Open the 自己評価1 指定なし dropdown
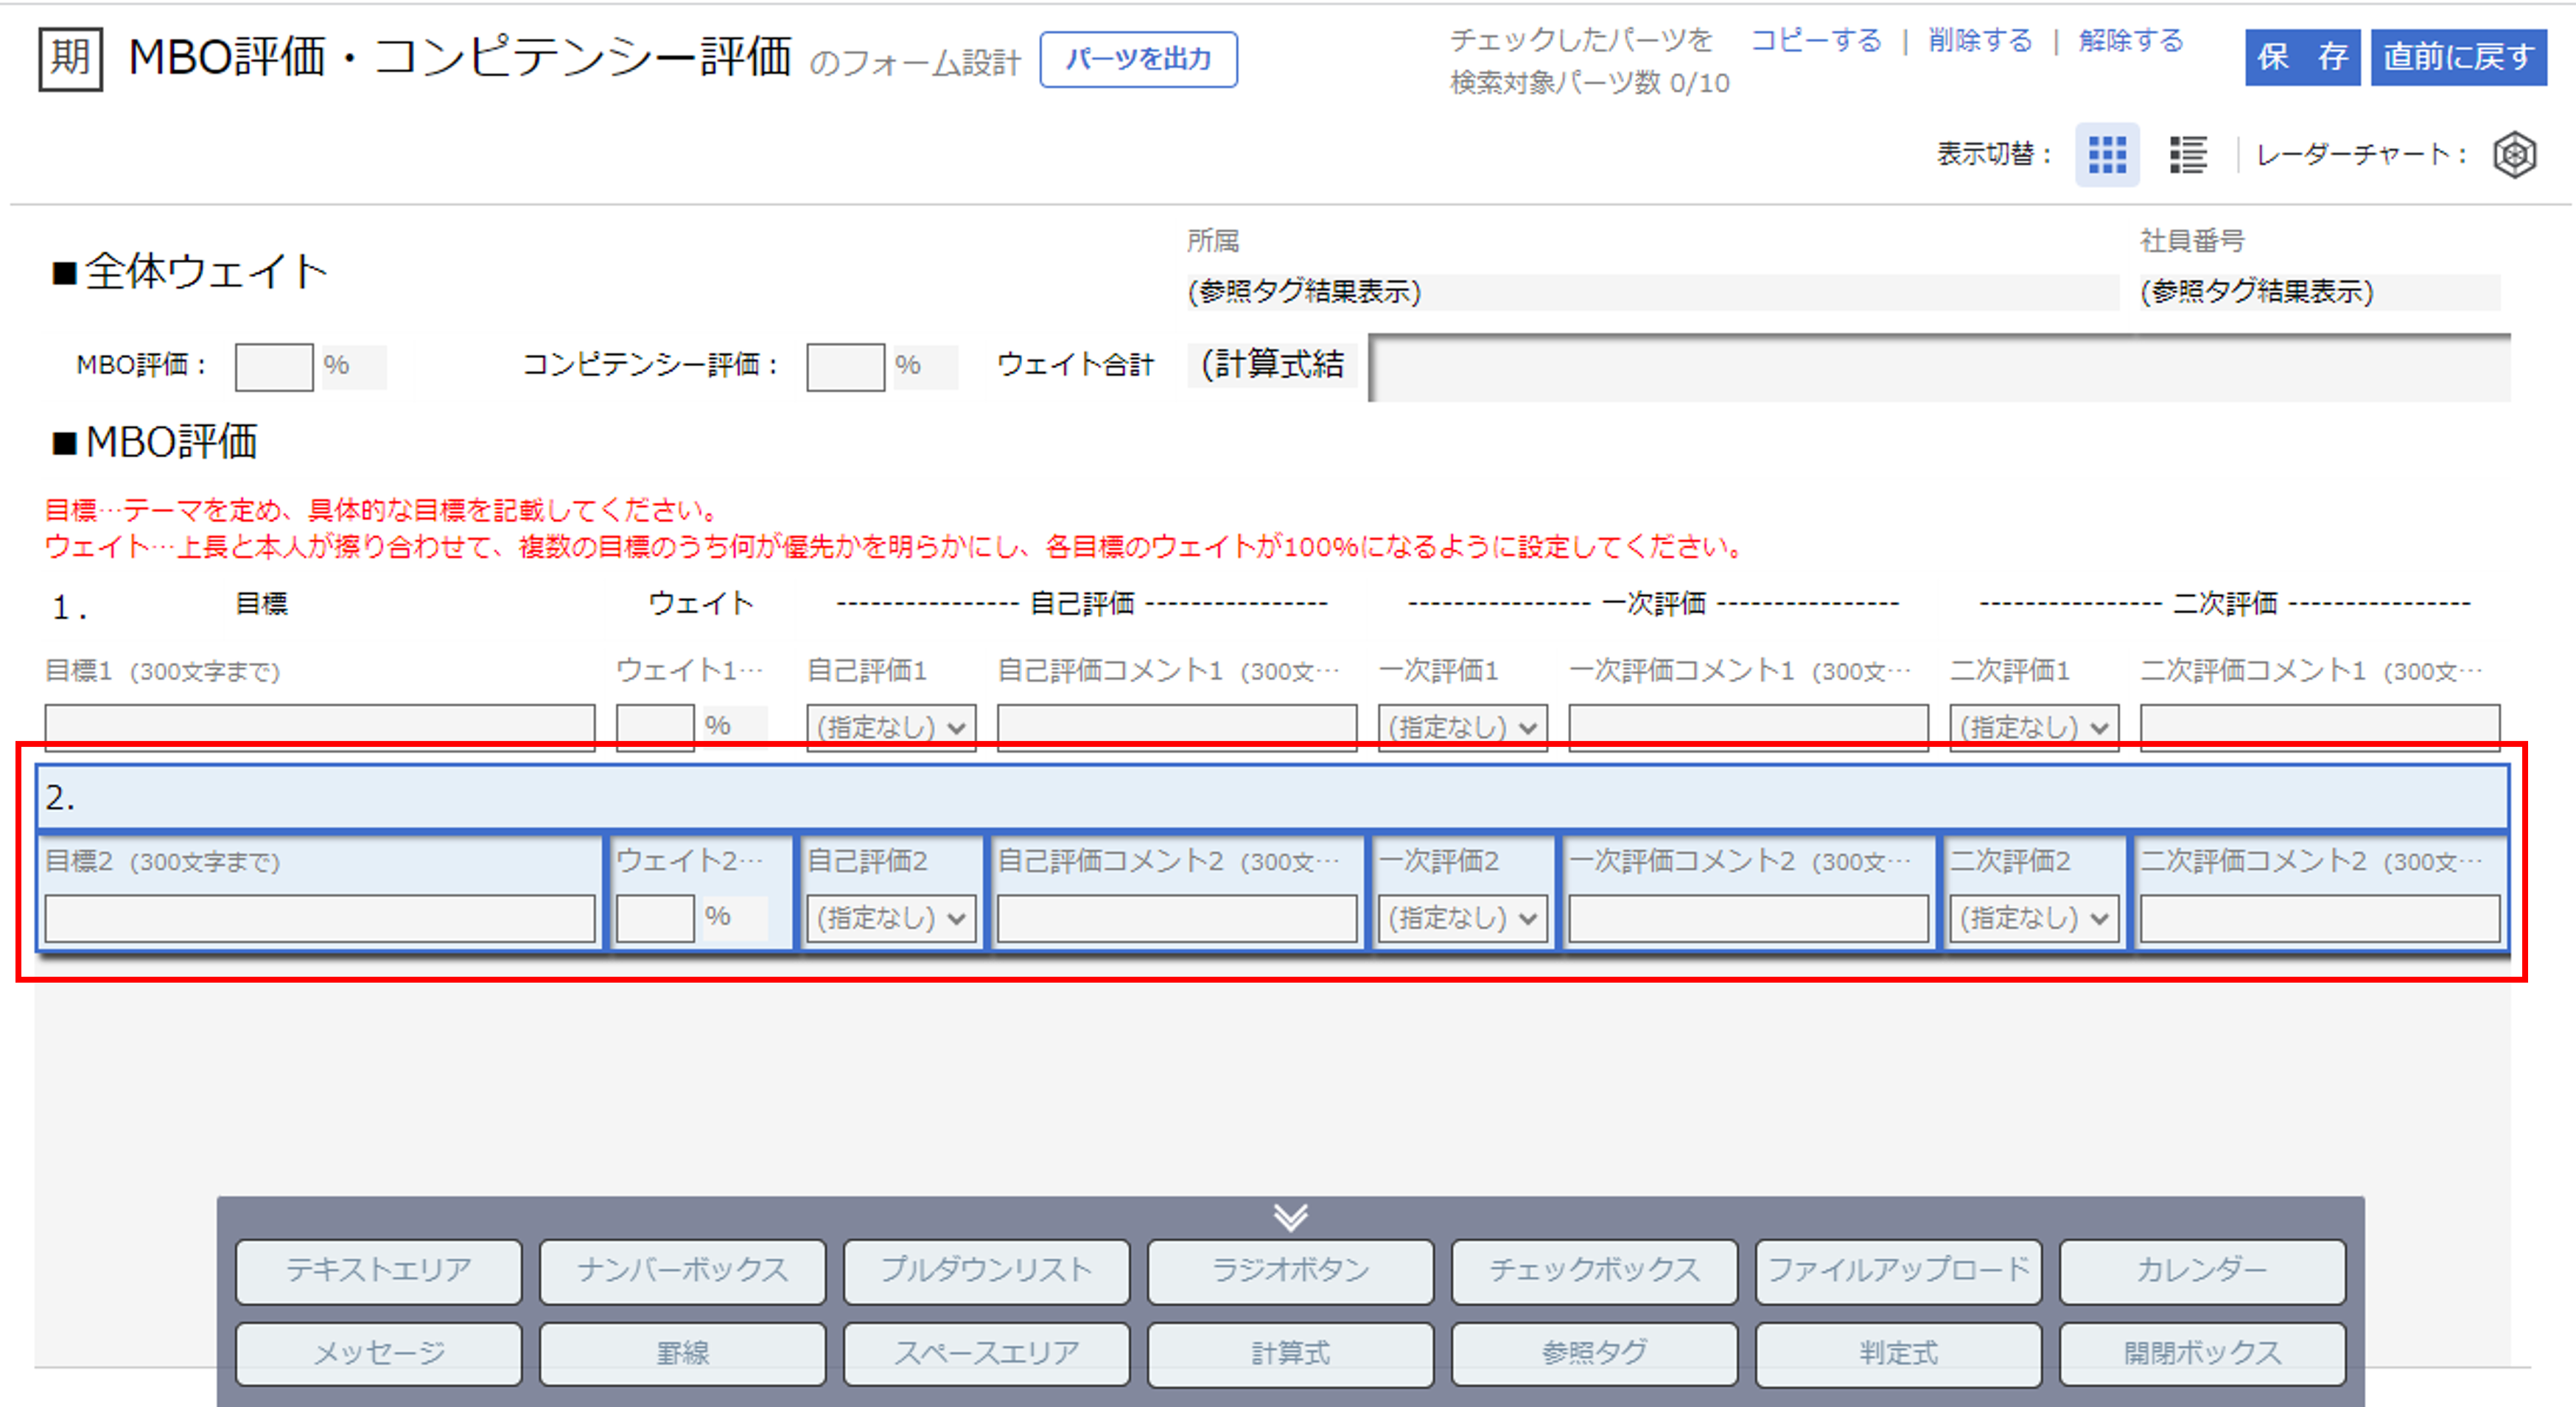 point(889,727)
